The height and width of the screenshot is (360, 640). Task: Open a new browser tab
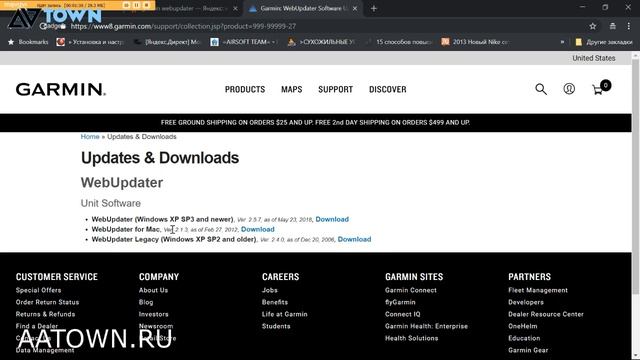click(373, 9)
